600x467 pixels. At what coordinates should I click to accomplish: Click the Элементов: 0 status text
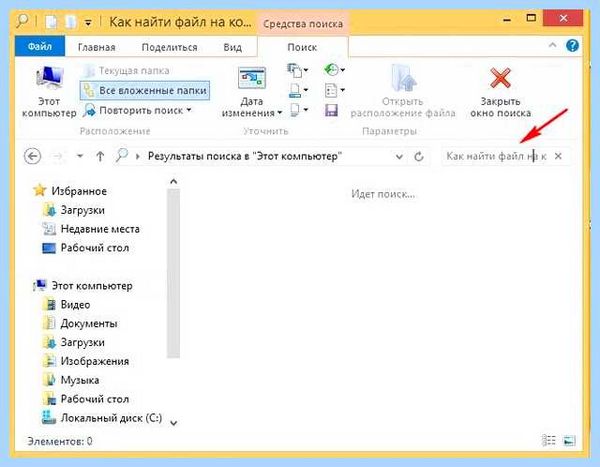pyautogui.click(x=60, y=441)
